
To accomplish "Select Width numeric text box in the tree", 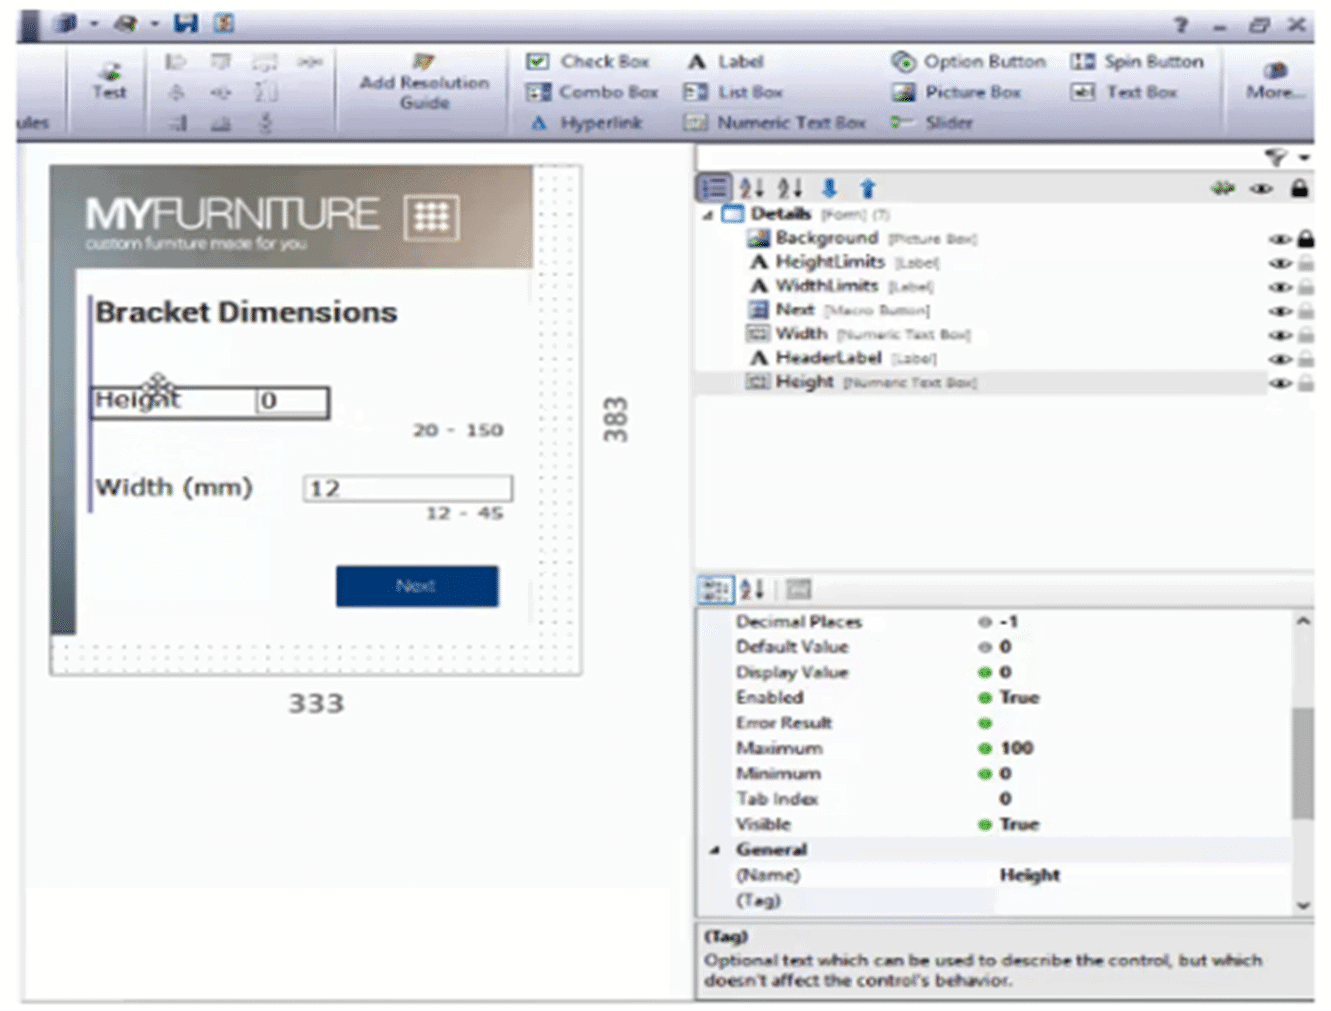I will coord(858,334).
